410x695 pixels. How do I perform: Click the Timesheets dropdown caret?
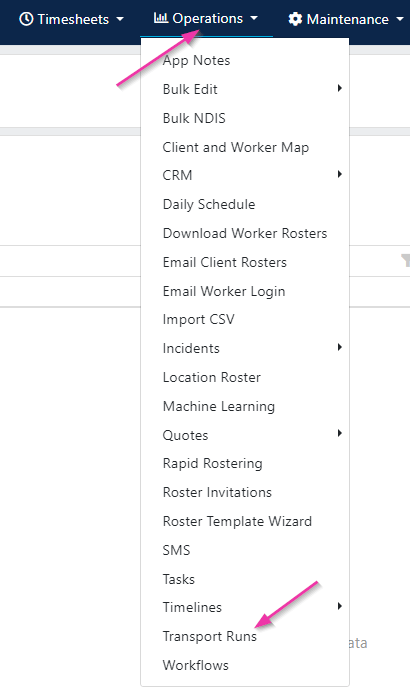pyautogui.click(x=120, y=20)
